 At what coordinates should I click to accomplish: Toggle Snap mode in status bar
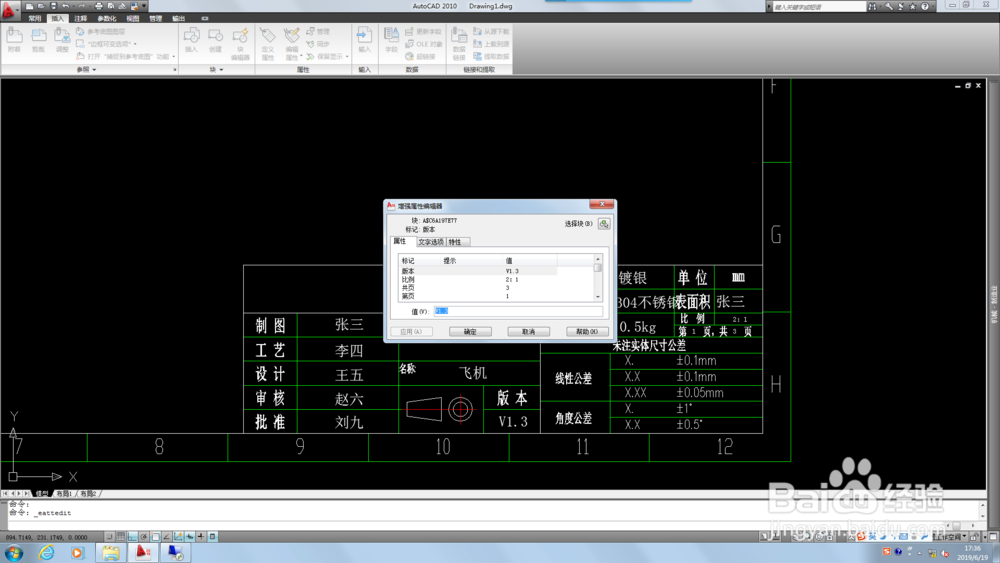point(110,537)
